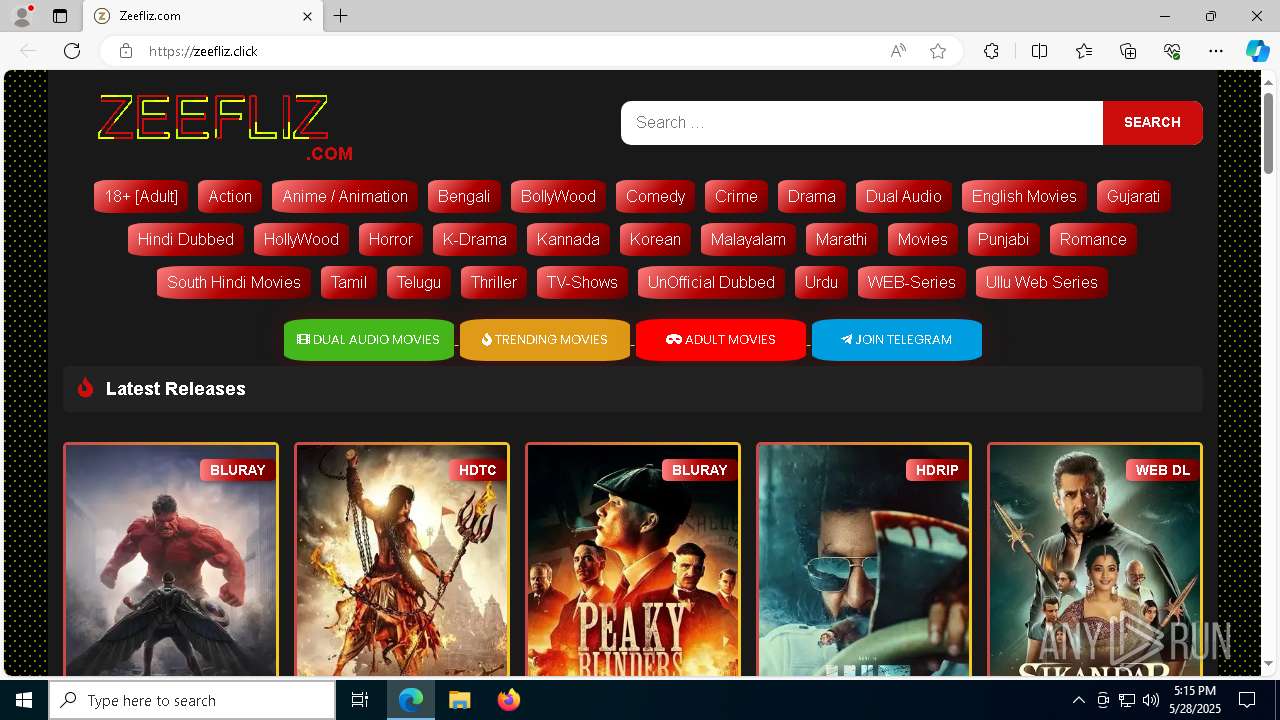Viewport: 1280px width, 720px height.
Task: Focus the address bar URL
Action: (203, 51)
